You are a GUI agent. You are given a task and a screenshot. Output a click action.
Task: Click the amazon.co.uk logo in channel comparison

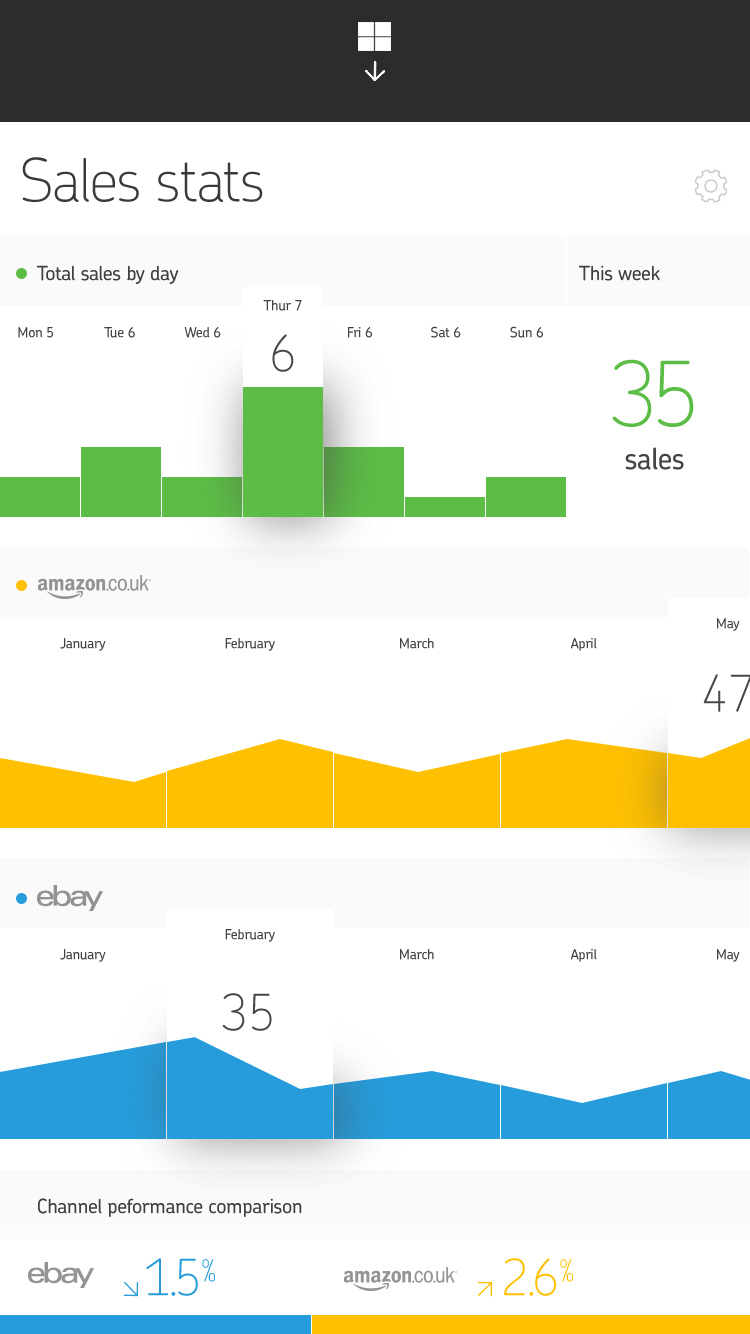pos(399,1277)
